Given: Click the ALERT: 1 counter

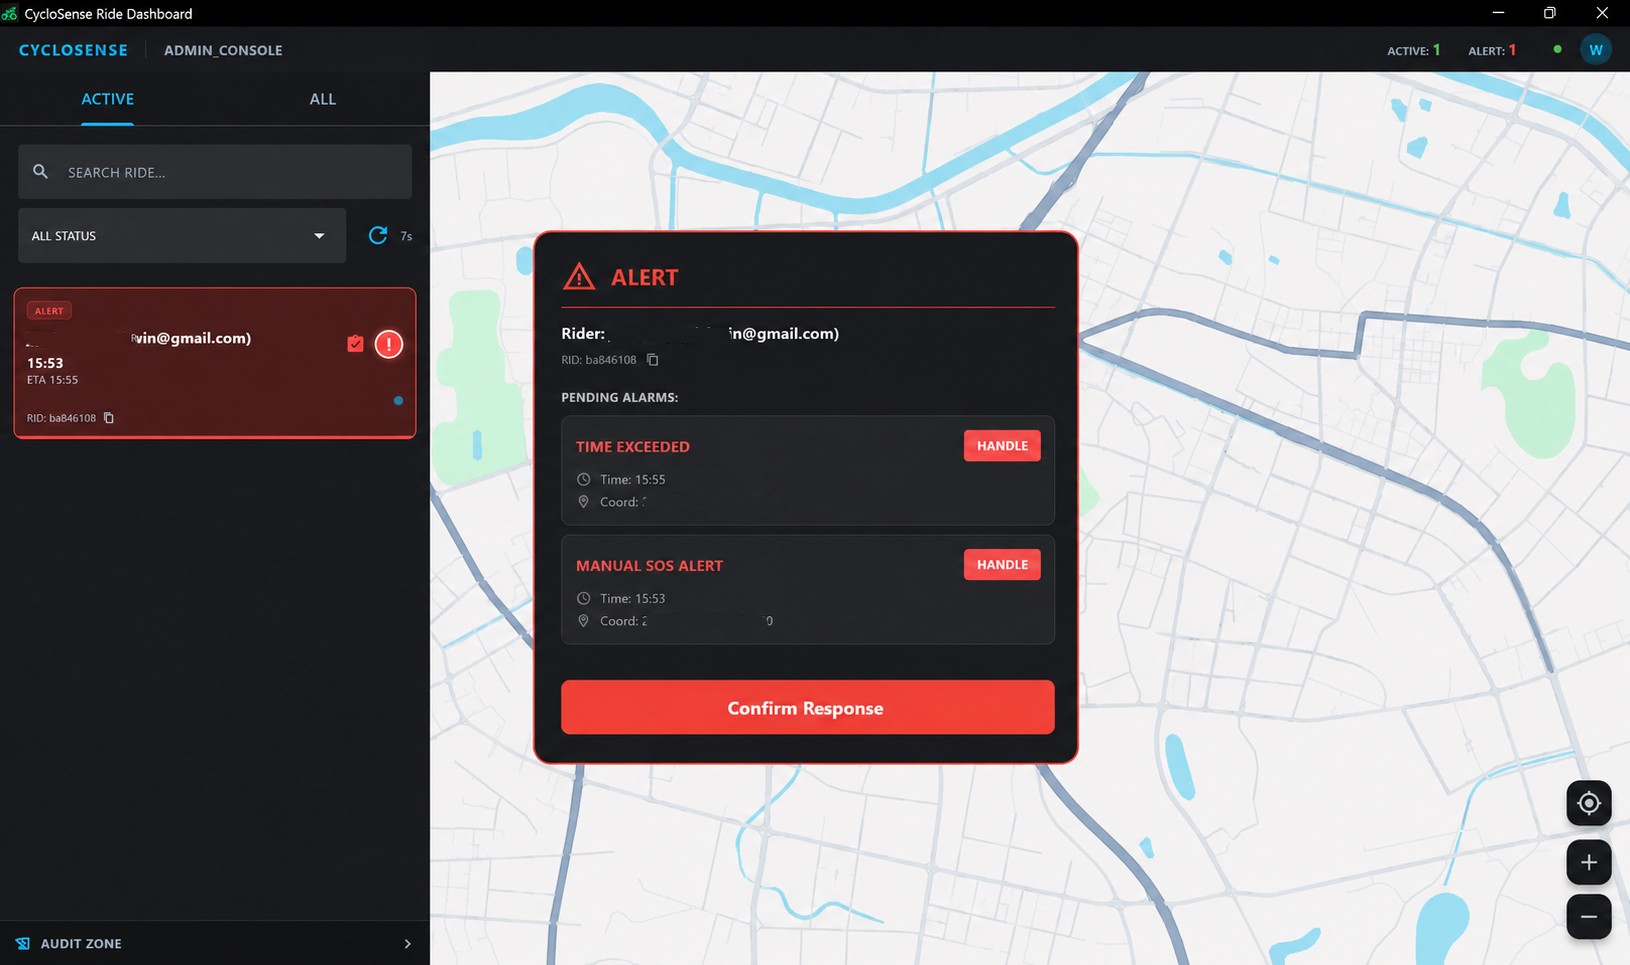Looking at the screenshot, I should [x=1492, y=50].
